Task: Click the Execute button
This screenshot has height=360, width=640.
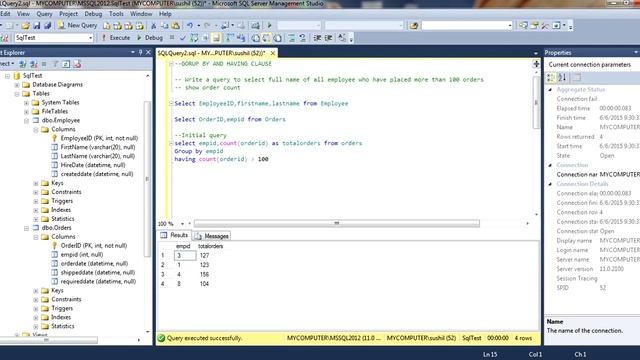Action: tap(116, 38)
